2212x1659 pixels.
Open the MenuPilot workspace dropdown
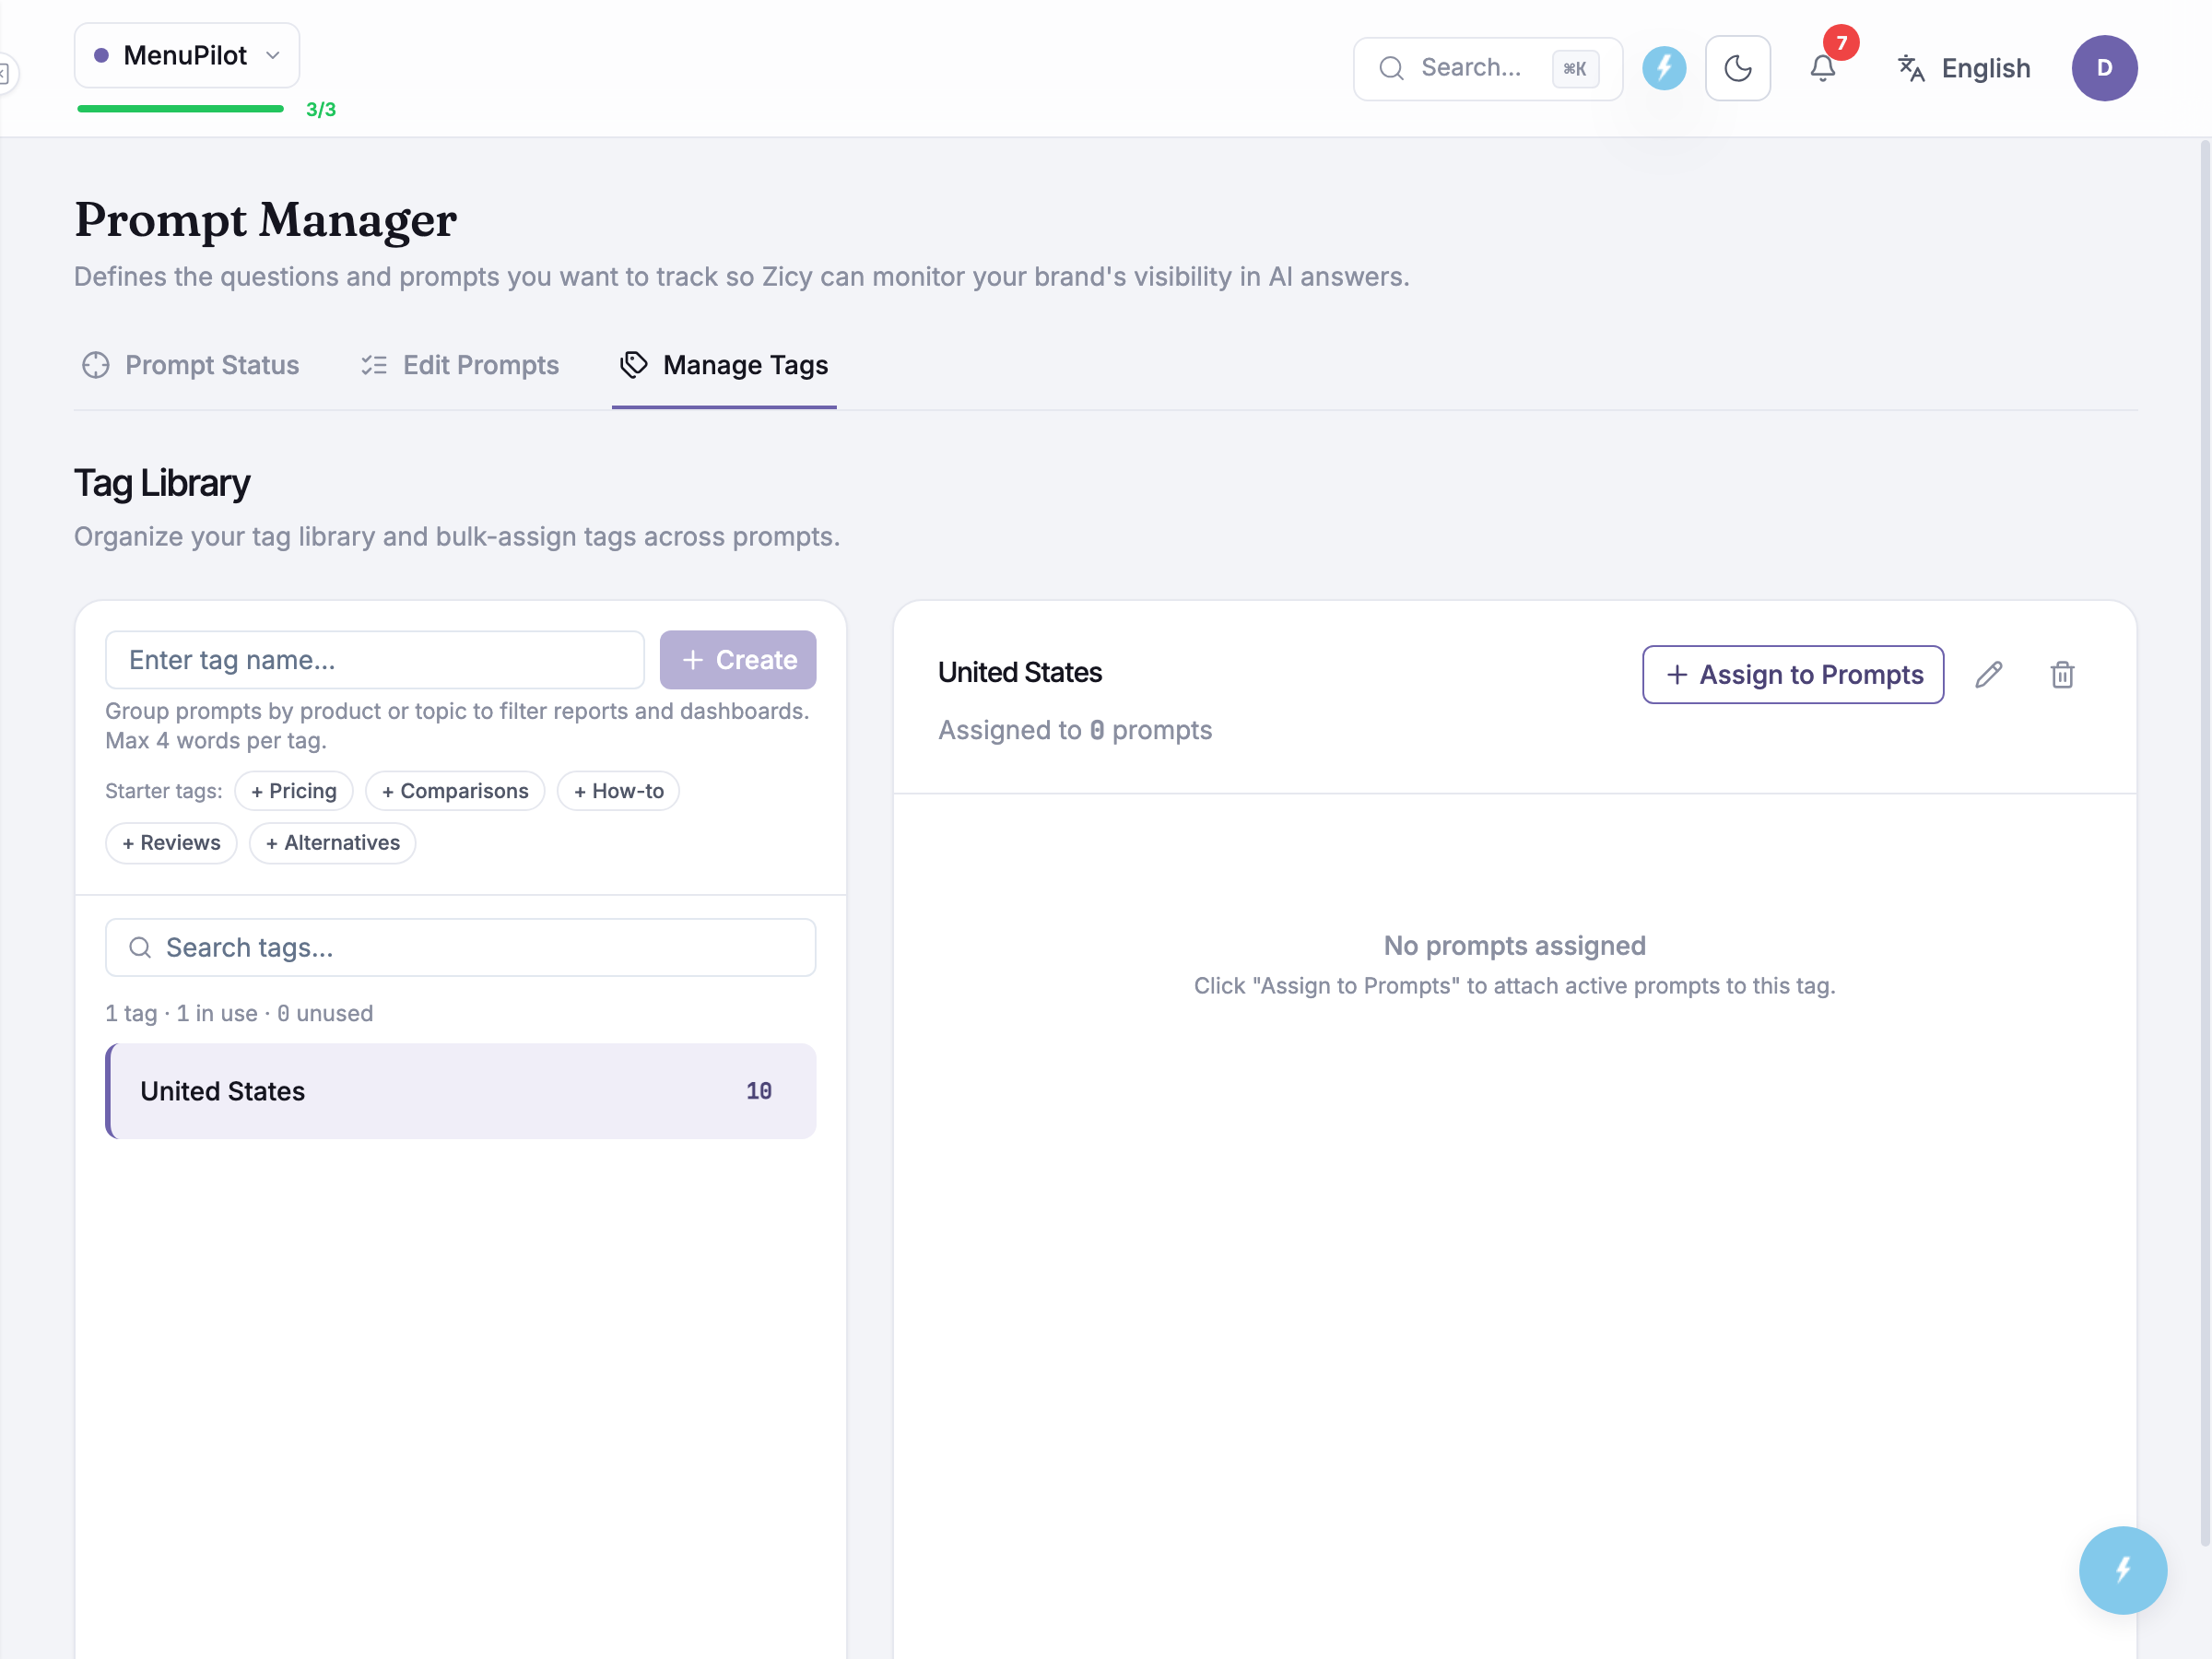187,56
